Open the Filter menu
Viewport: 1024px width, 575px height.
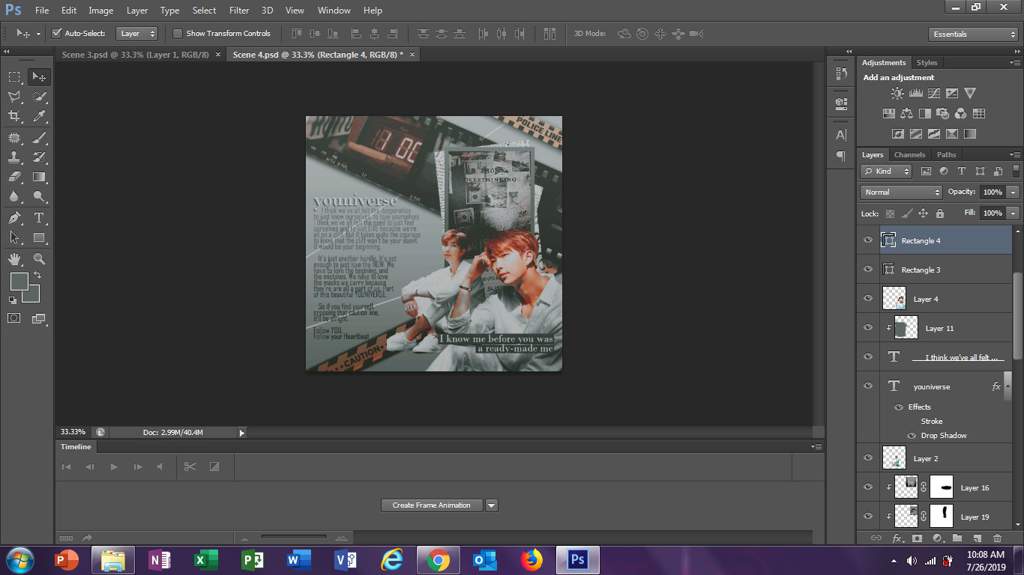239,10
